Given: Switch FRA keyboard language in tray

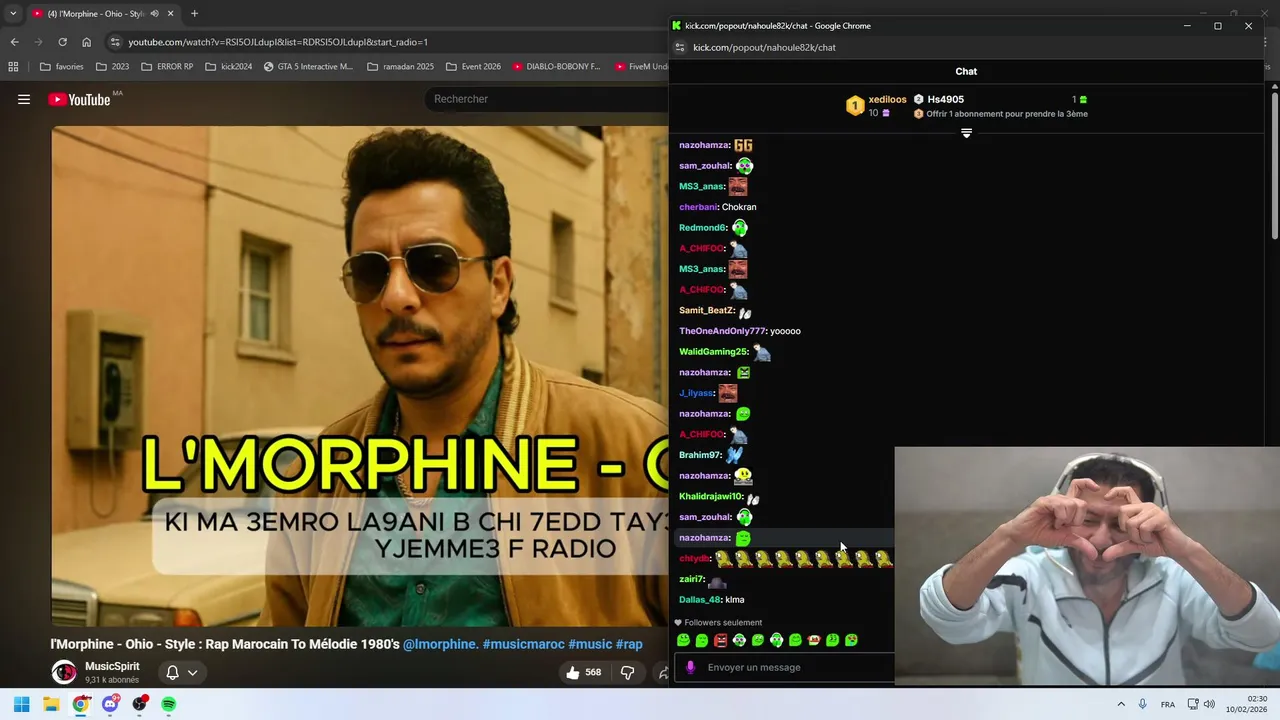Looking at the screenshot, I should [x=1168, y=704].
